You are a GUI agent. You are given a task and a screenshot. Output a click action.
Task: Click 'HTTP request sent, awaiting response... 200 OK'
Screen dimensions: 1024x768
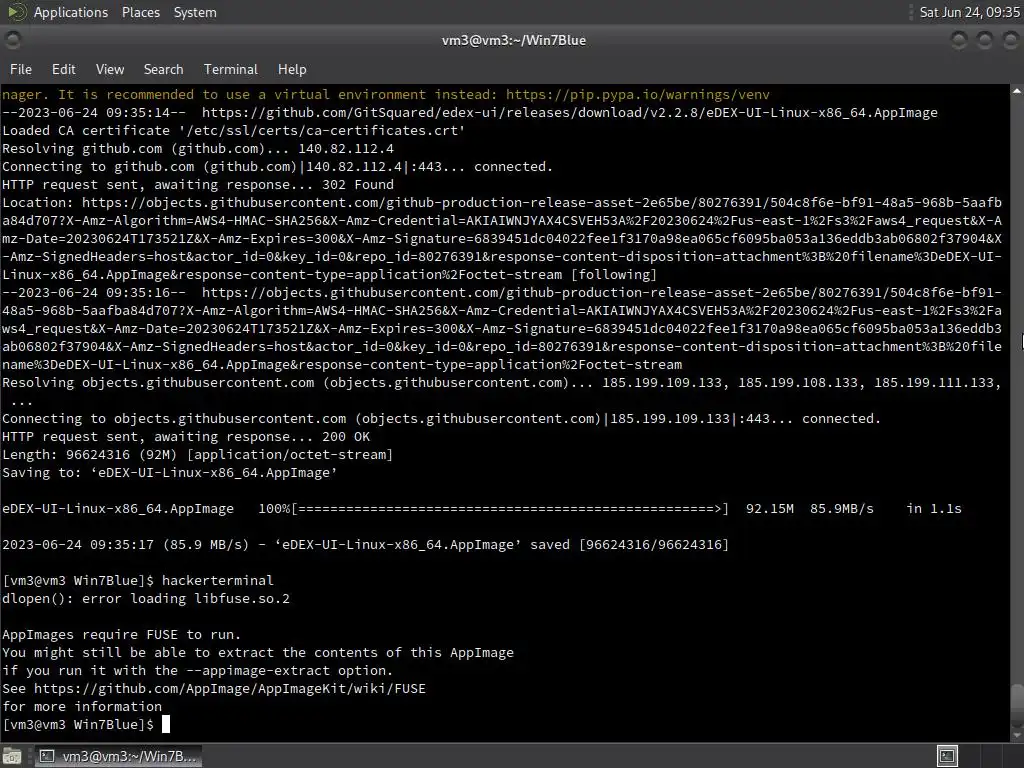pos(186,437)
